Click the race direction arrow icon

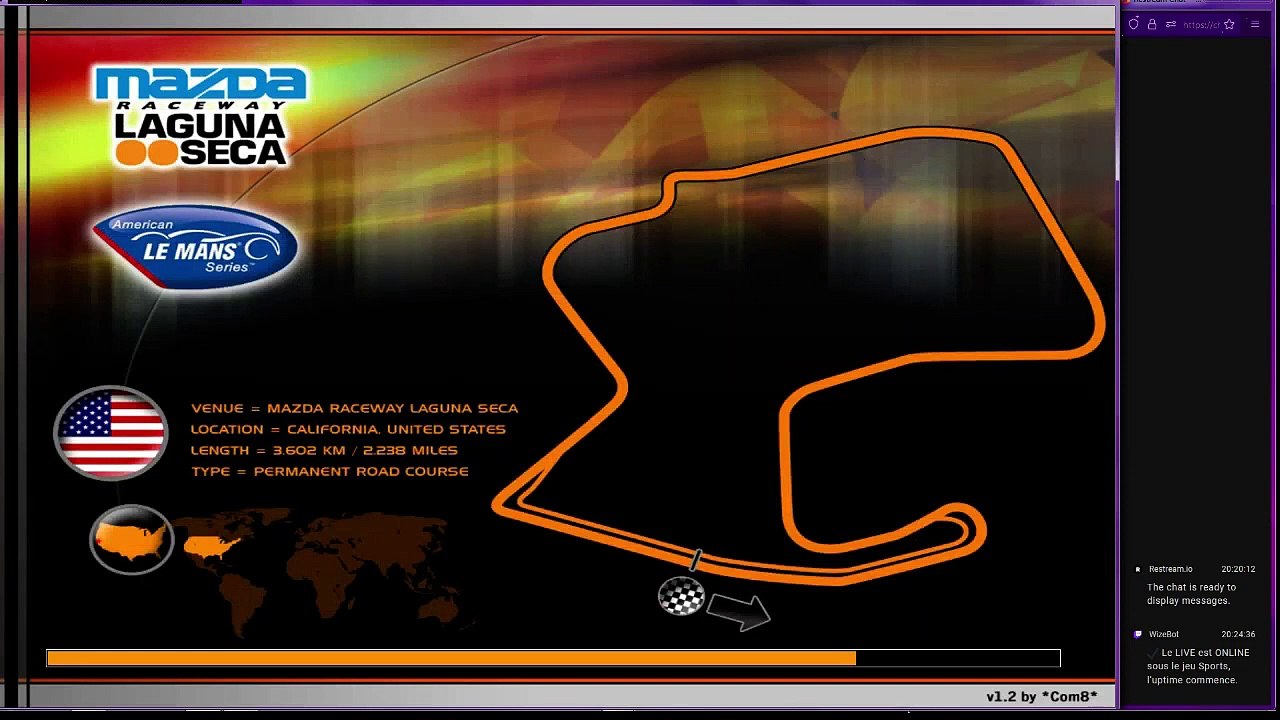pyautogui.click(x=739, y=611)
